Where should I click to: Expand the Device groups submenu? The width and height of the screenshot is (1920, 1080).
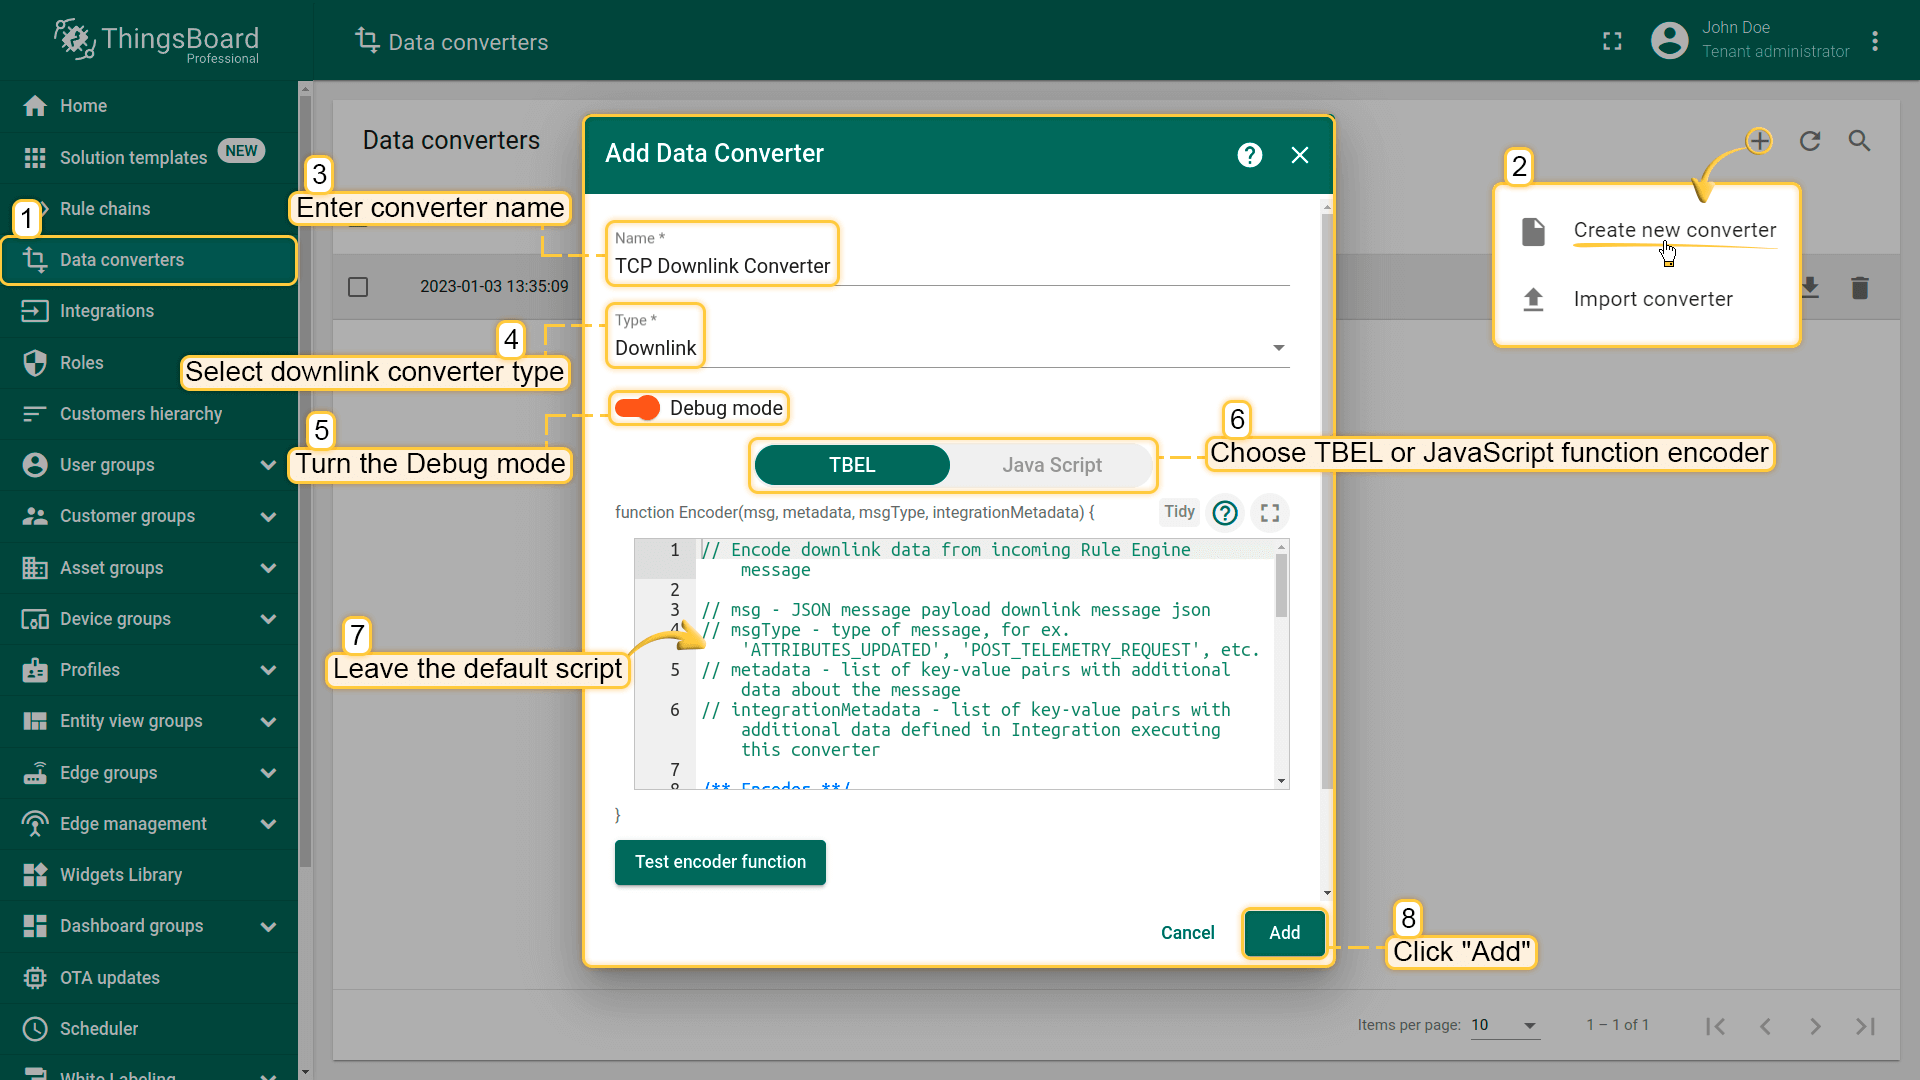[x=268, y=619]
